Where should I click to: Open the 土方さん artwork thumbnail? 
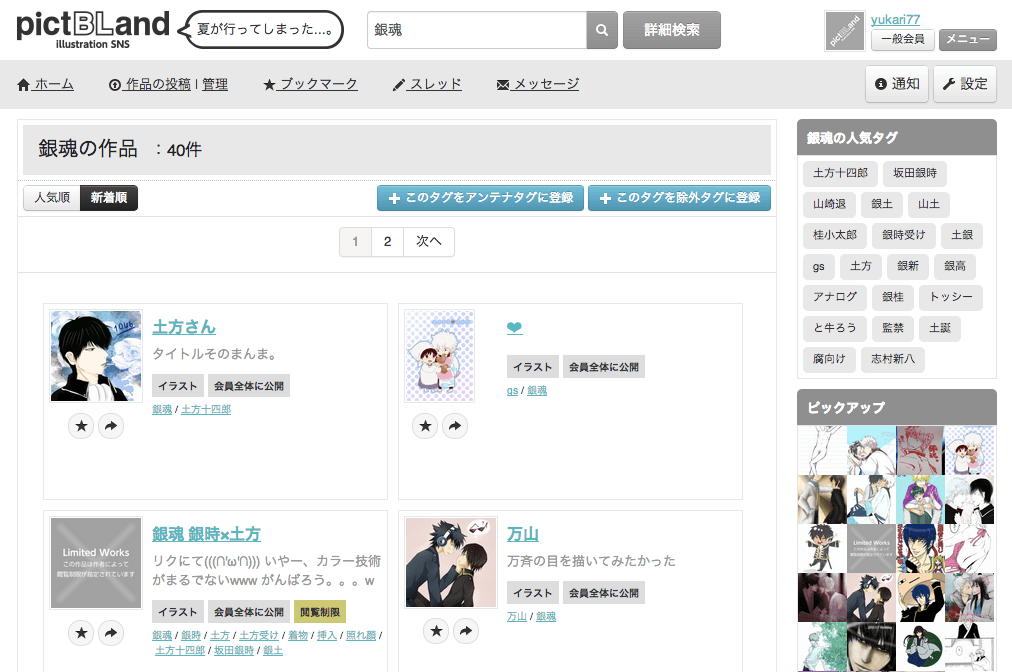[96, 356]
